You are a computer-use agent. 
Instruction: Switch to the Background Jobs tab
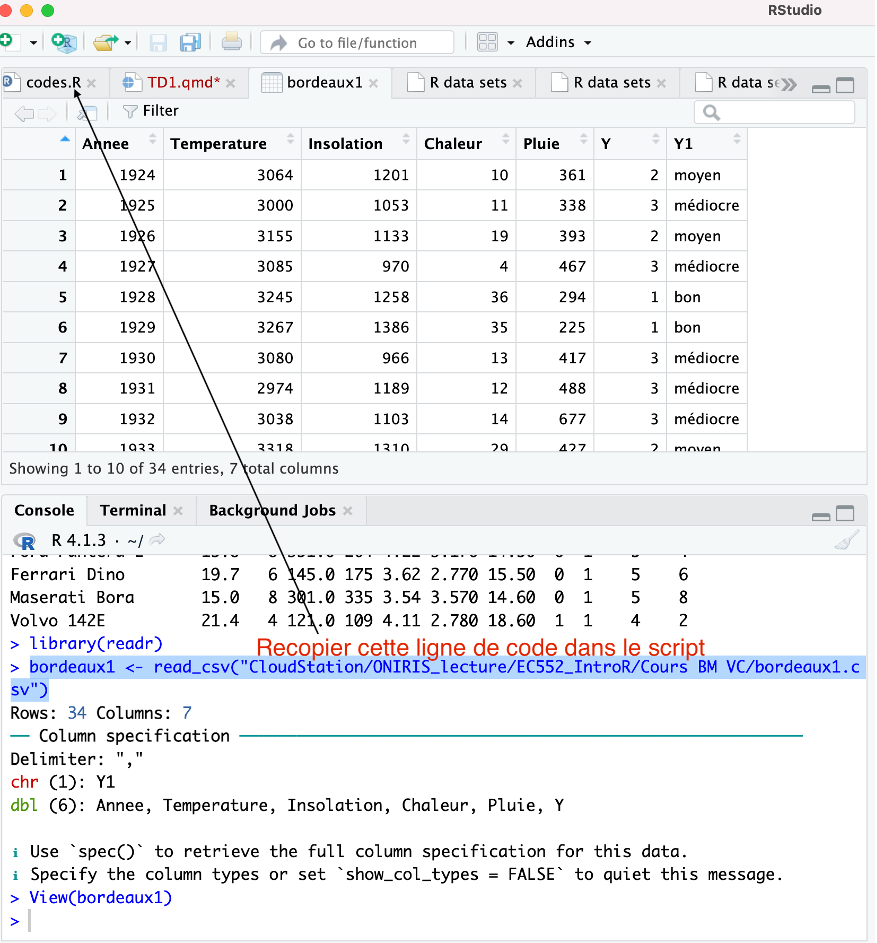(x=272, y=511)
